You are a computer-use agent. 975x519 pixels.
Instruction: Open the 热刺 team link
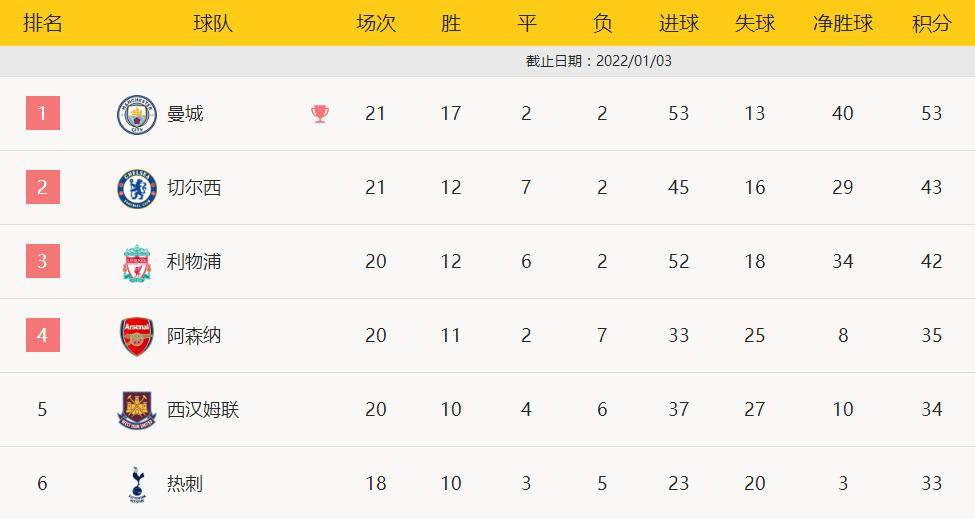click(185, 484)
